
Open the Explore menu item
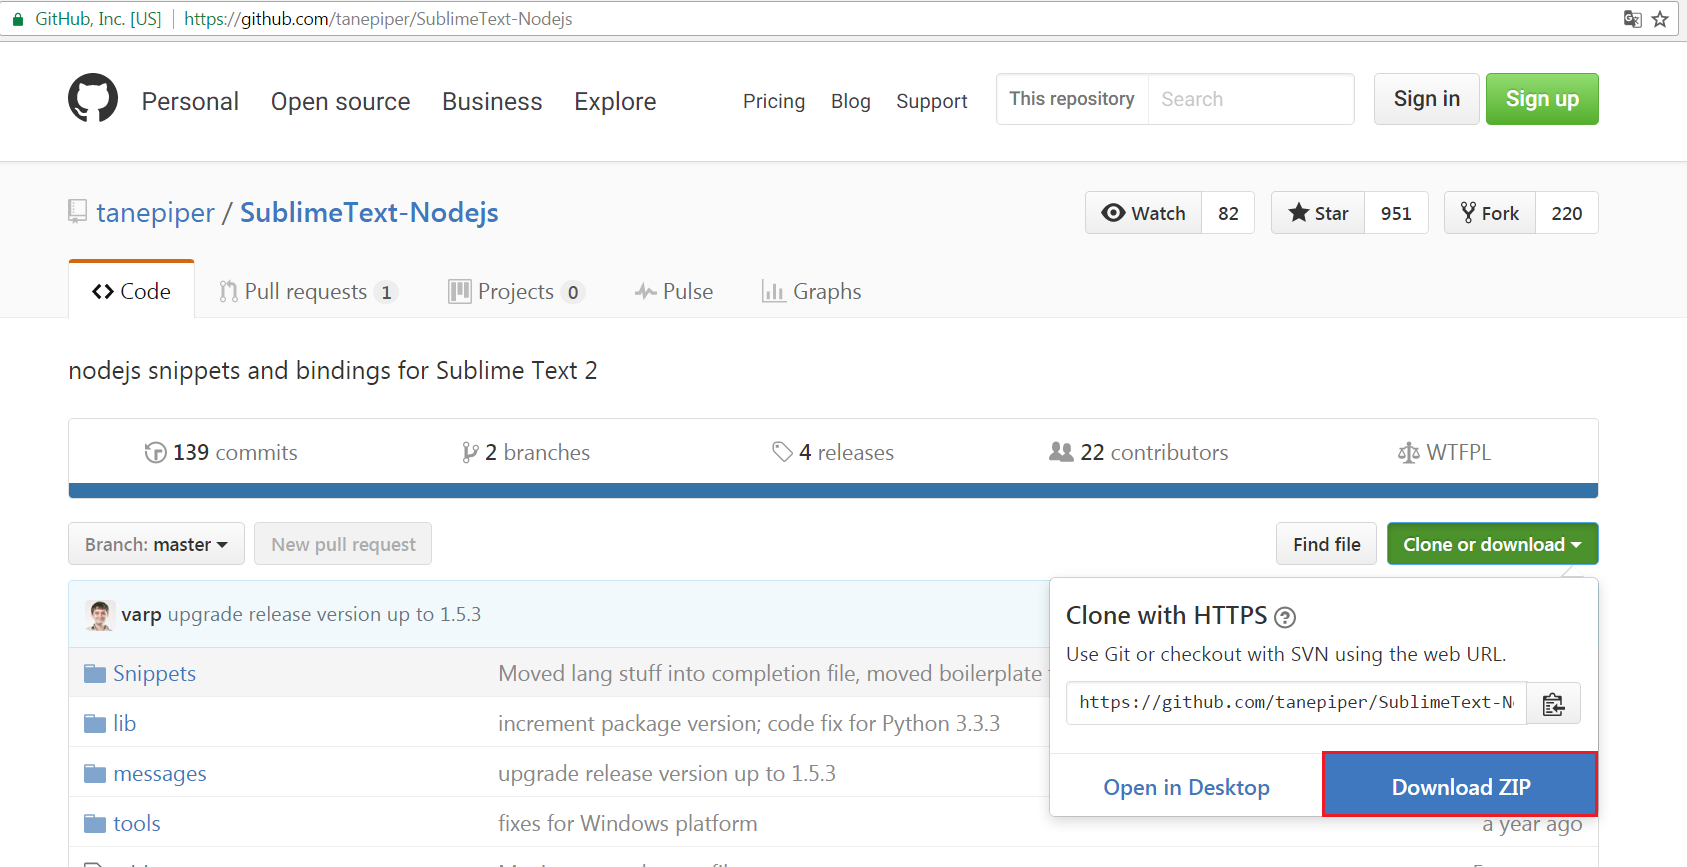[x=615, y=101]
